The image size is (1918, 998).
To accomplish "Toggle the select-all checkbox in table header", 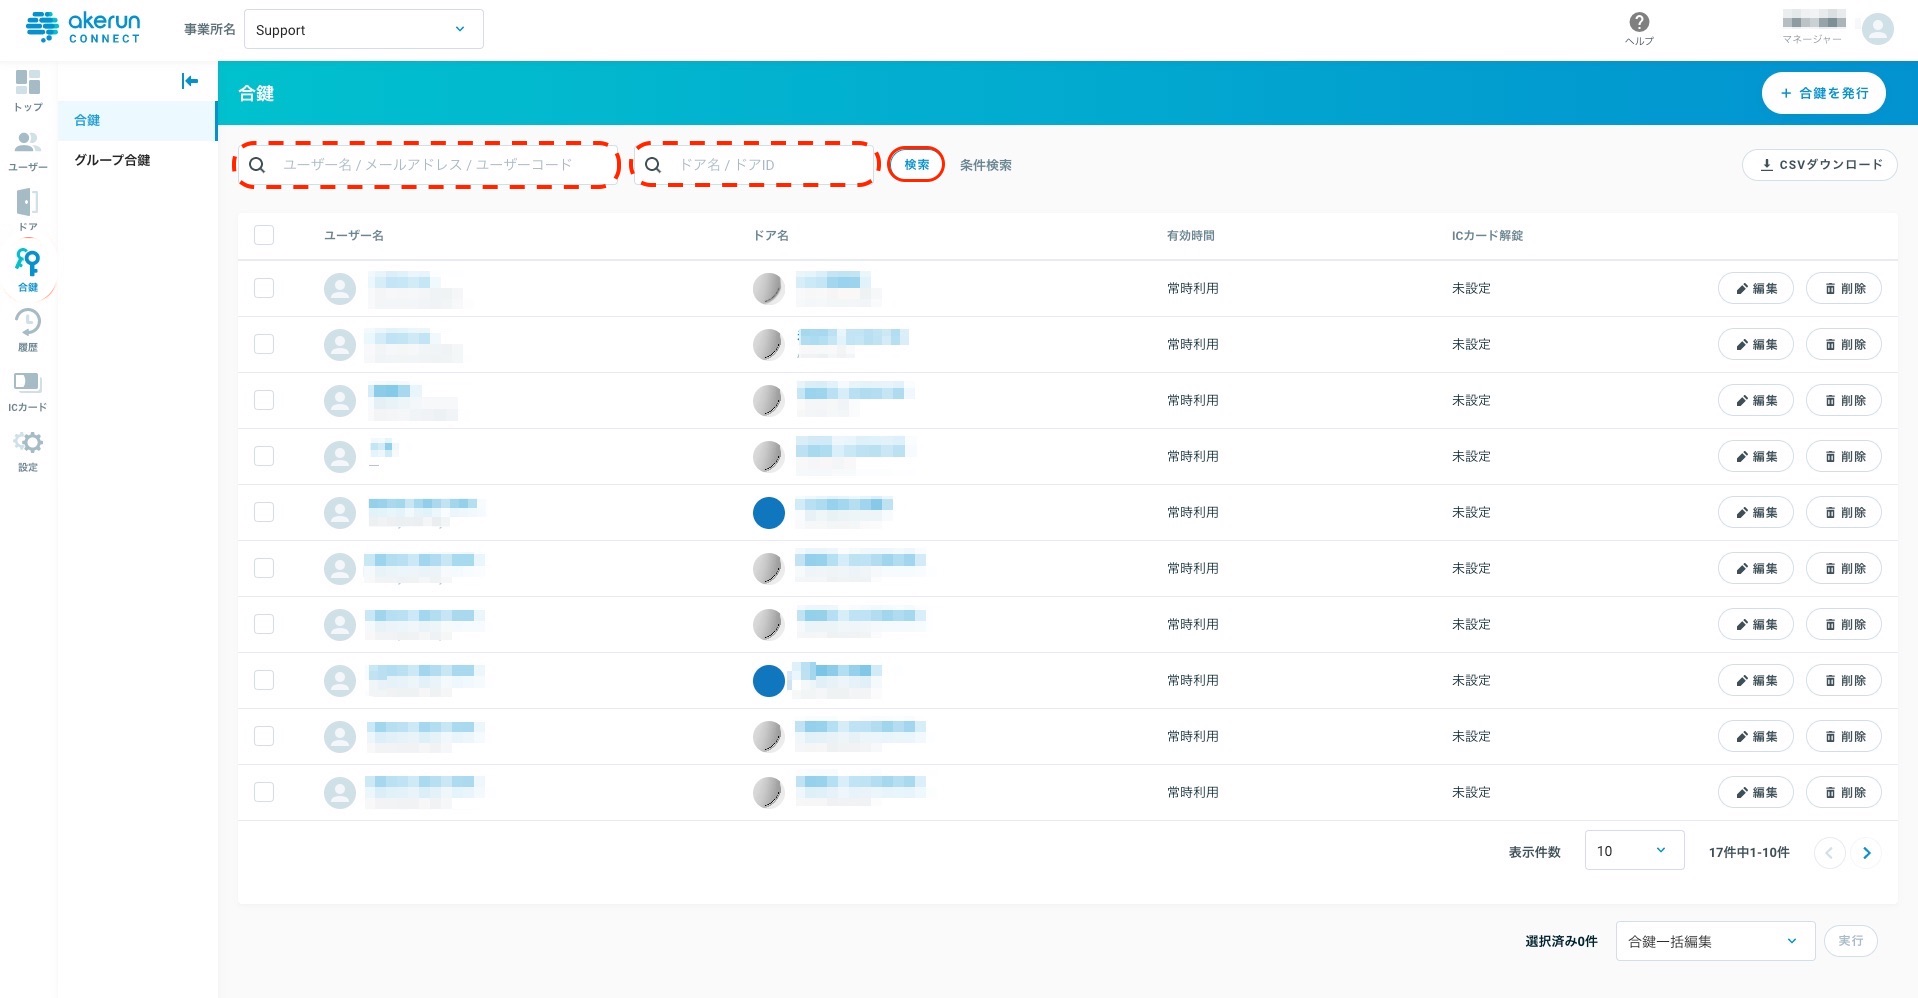I will click(264, 235).
